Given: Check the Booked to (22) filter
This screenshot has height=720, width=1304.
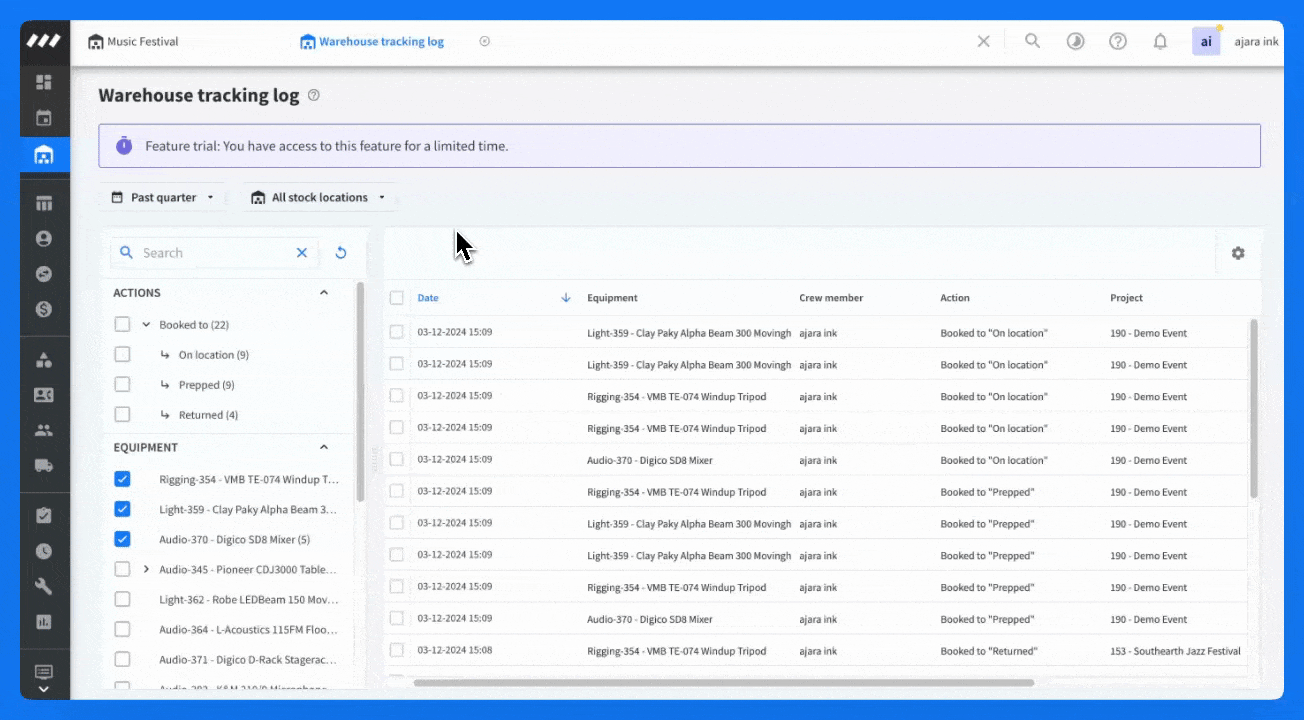Looking at the screenshot, I should pos(122,324).
